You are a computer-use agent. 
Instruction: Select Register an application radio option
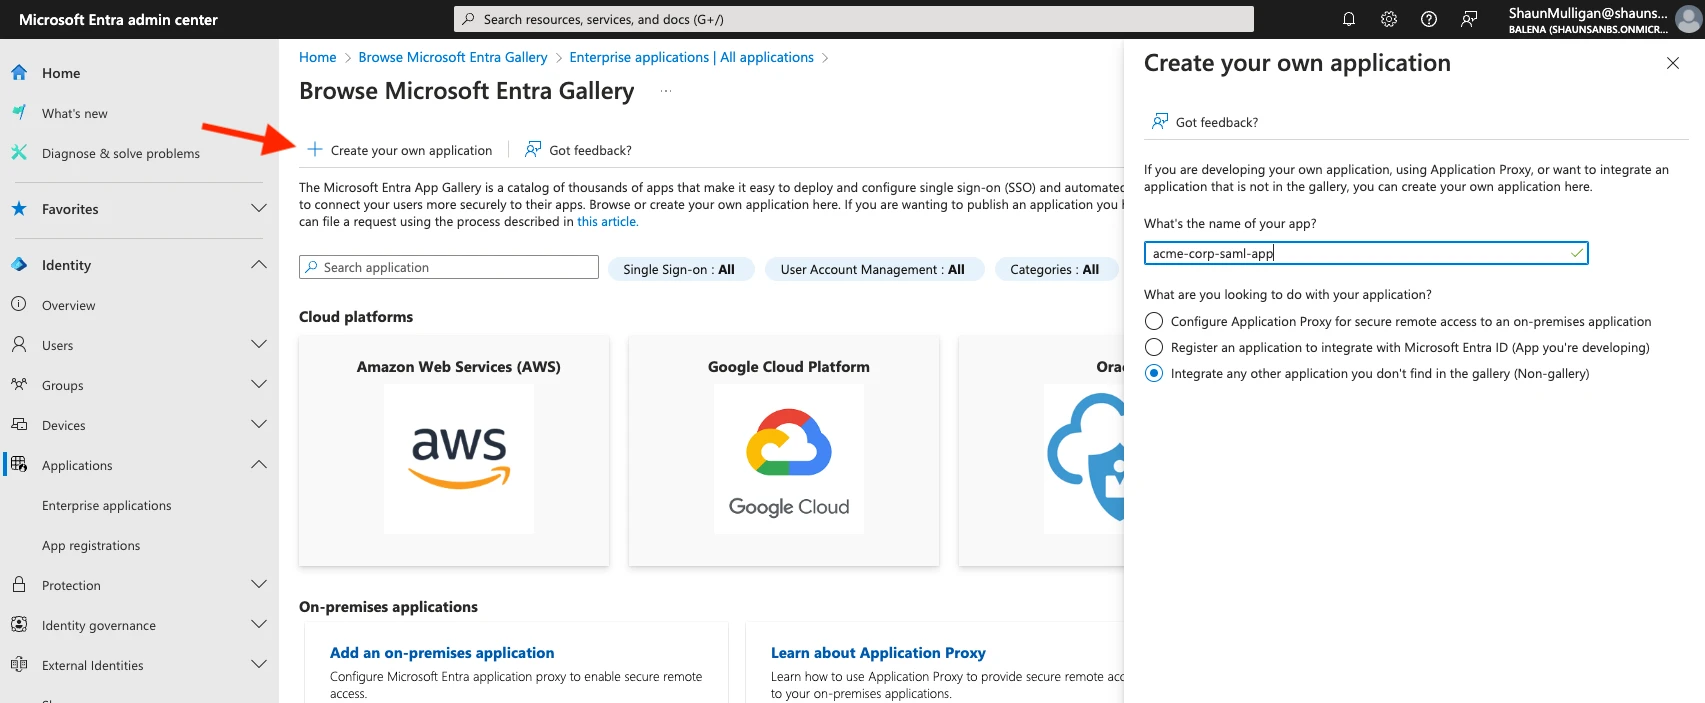(x=1154, y=347)
